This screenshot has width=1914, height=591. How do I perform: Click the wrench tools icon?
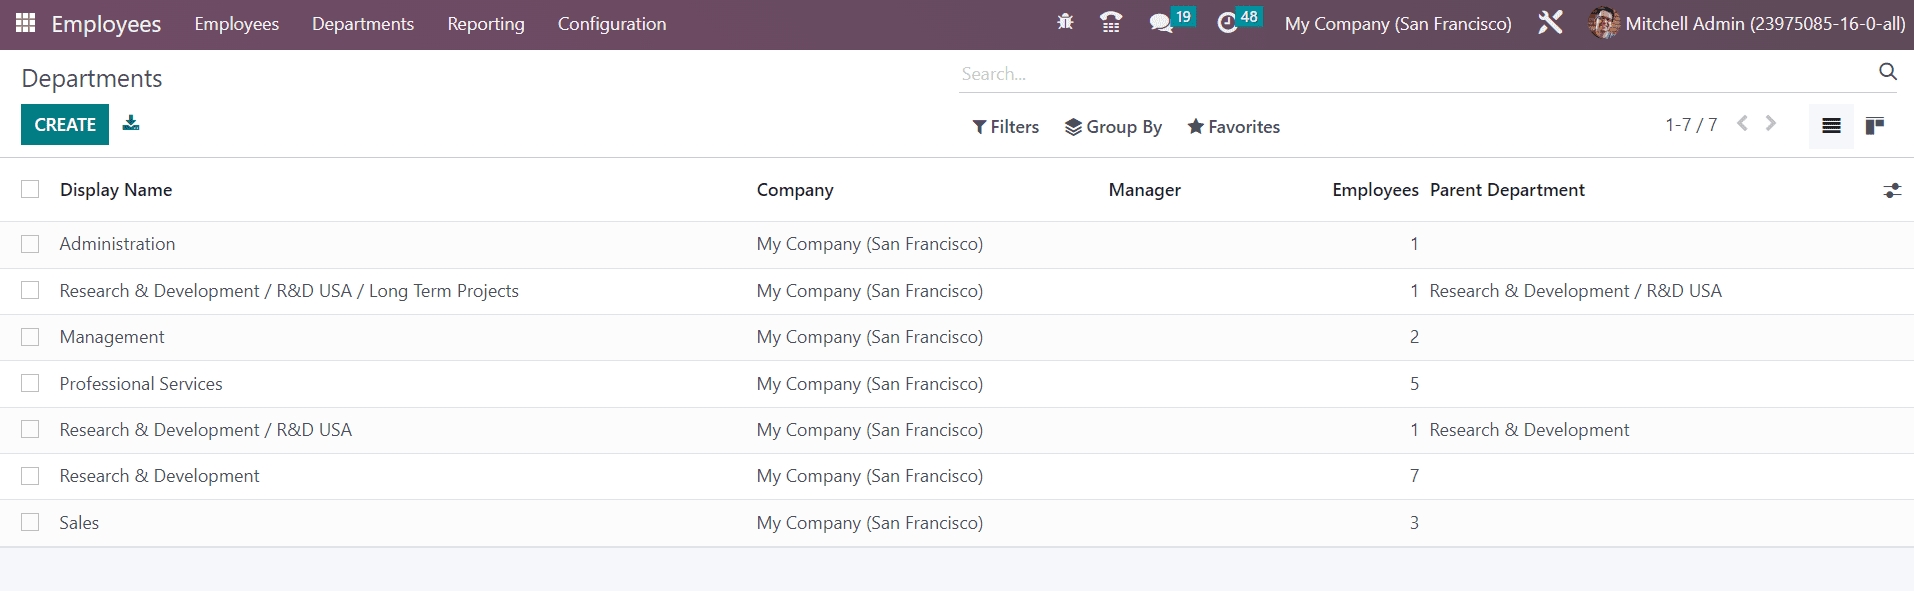[1550, 23]
